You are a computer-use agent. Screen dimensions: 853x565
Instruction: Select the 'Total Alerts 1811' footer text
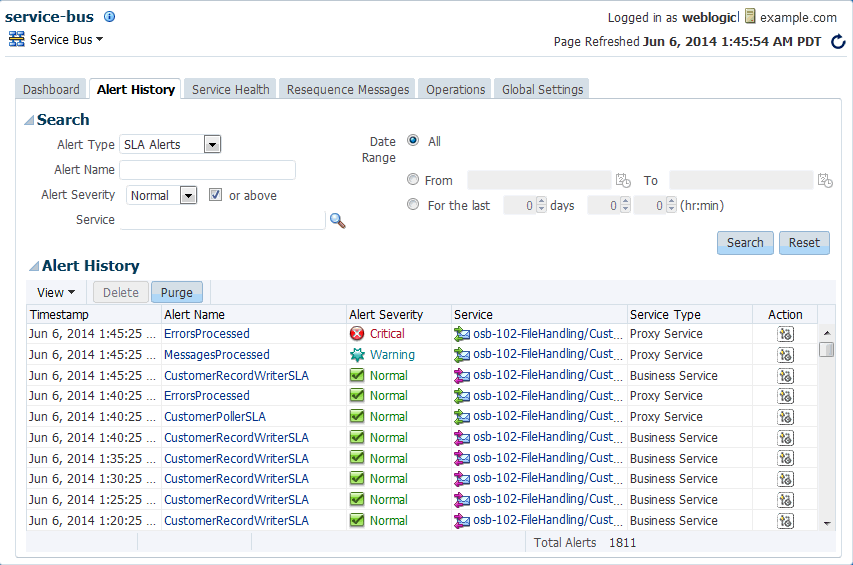(x=585, y=543)
